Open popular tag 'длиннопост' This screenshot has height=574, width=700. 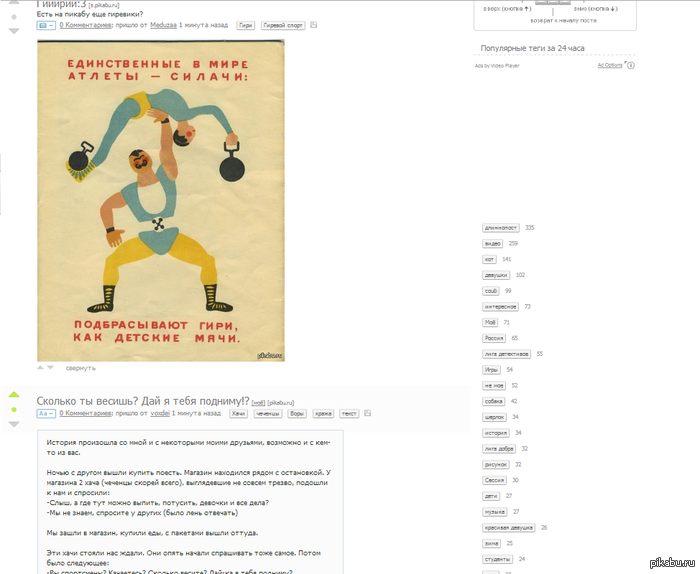tap(500, 228)
